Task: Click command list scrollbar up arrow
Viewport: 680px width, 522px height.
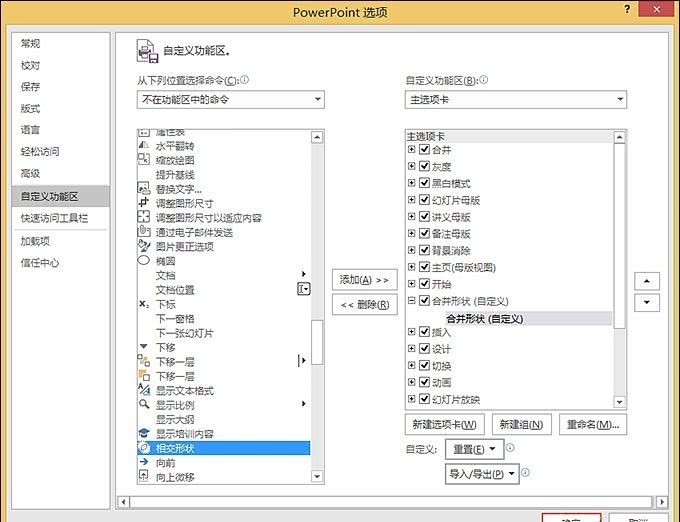Action: (x=317, y=137)
